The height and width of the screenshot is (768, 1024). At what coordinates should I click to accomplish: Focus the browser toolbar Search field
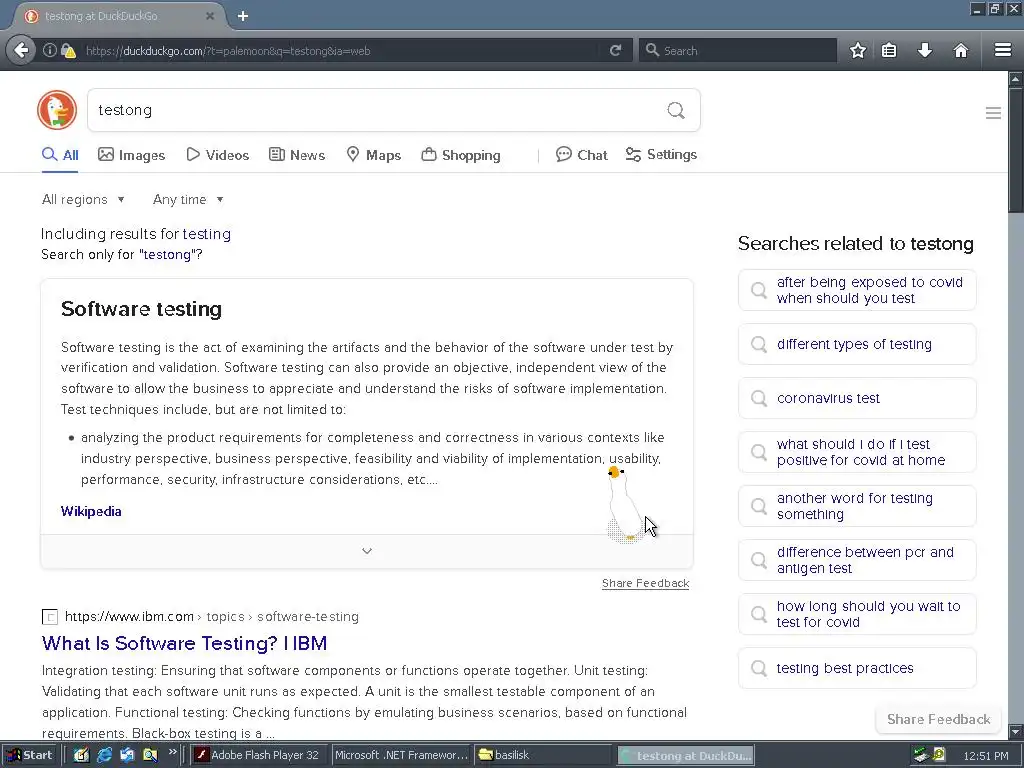pyautogui.click(x=738, y=50)
